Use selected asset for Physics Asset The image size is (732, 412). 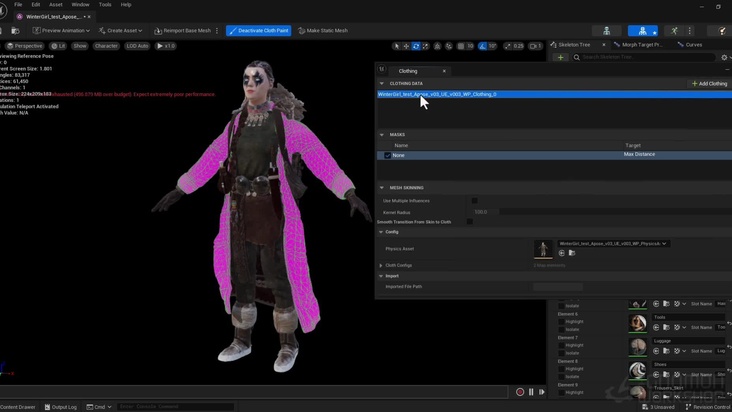click(562, 253)
